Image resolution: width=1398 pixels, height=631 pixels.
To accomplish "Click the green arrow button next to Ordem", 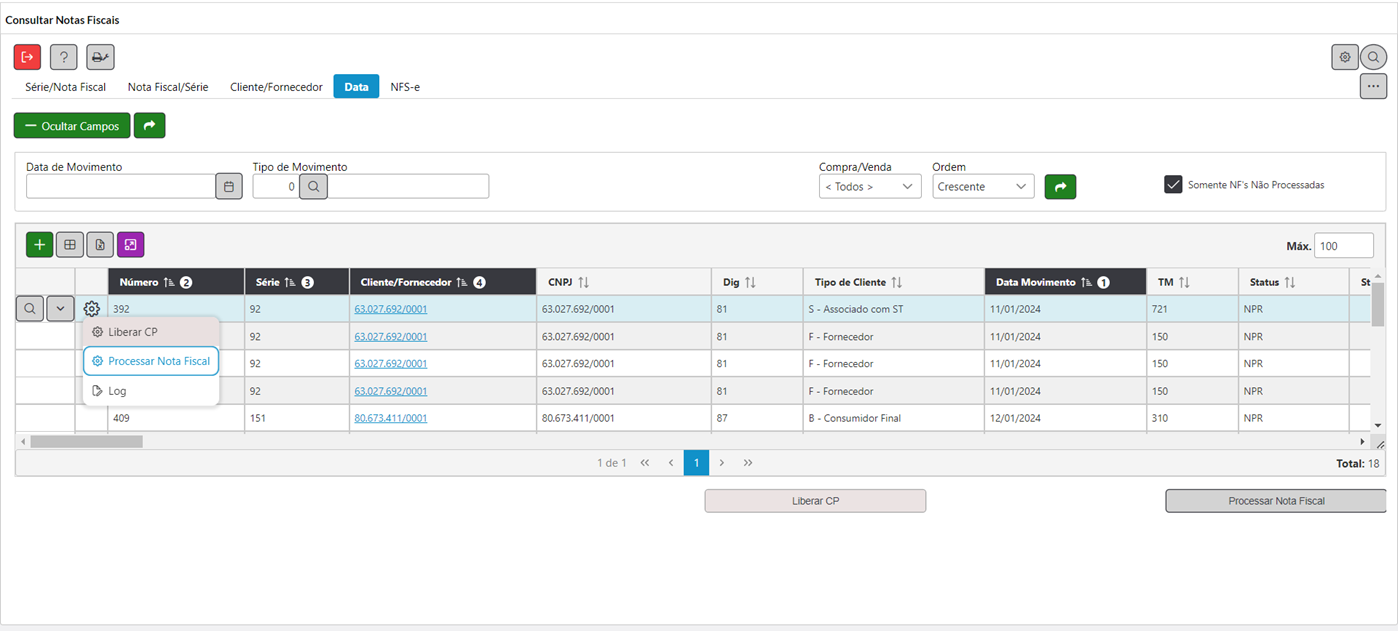I will [x=1060, y=186].
